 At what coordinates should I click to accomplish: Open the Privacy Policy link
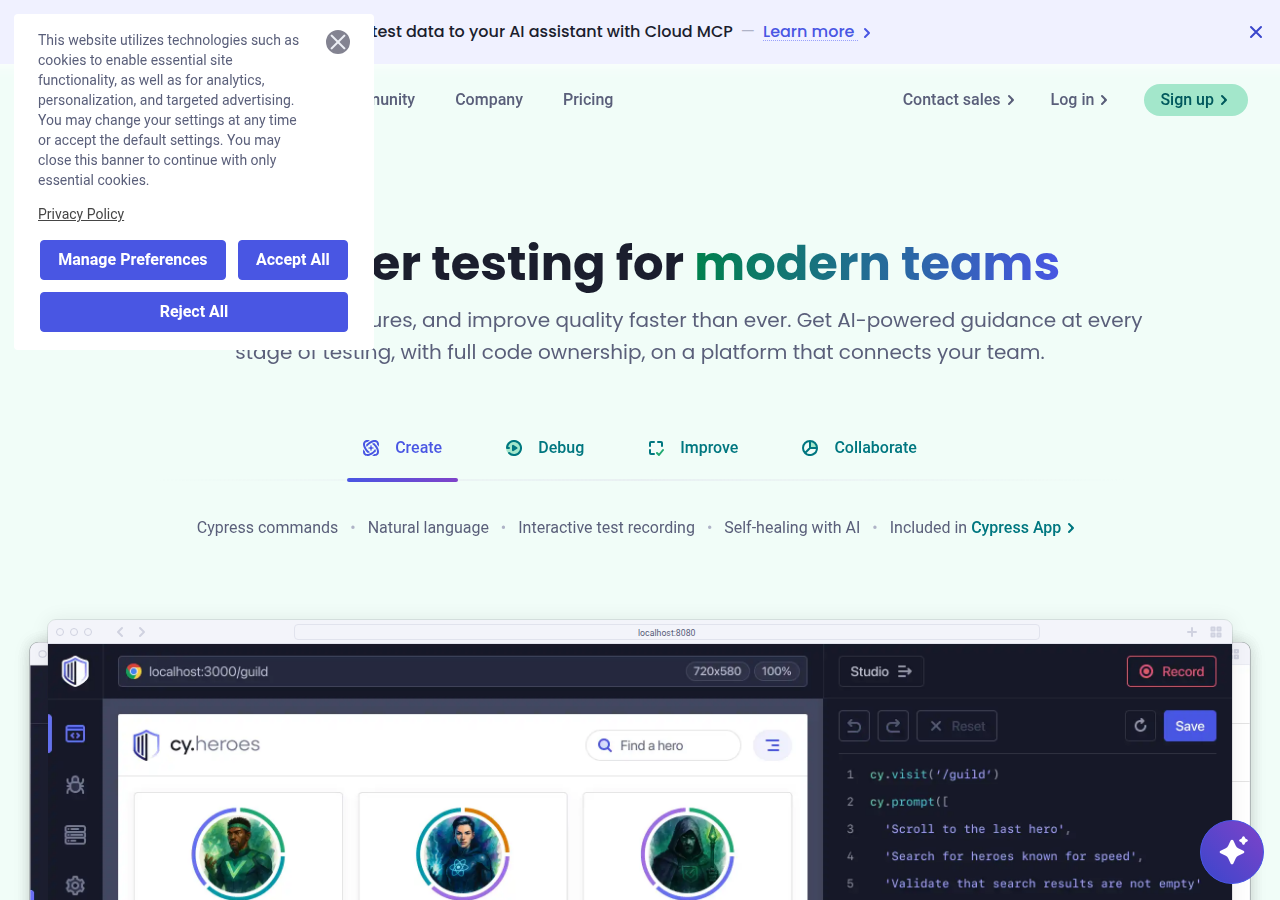point(81,214)
